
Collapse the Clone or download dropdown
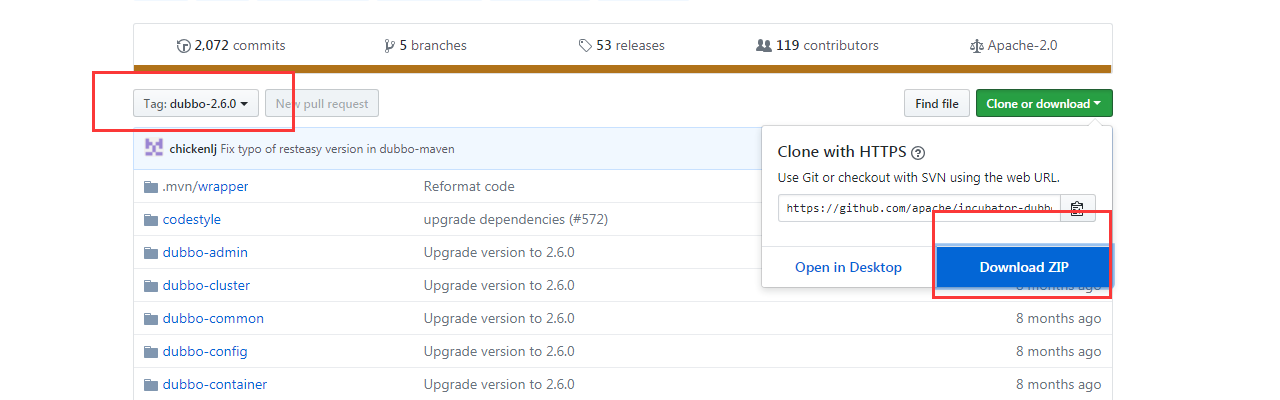pyautogui.click(x=1043, y=103)
